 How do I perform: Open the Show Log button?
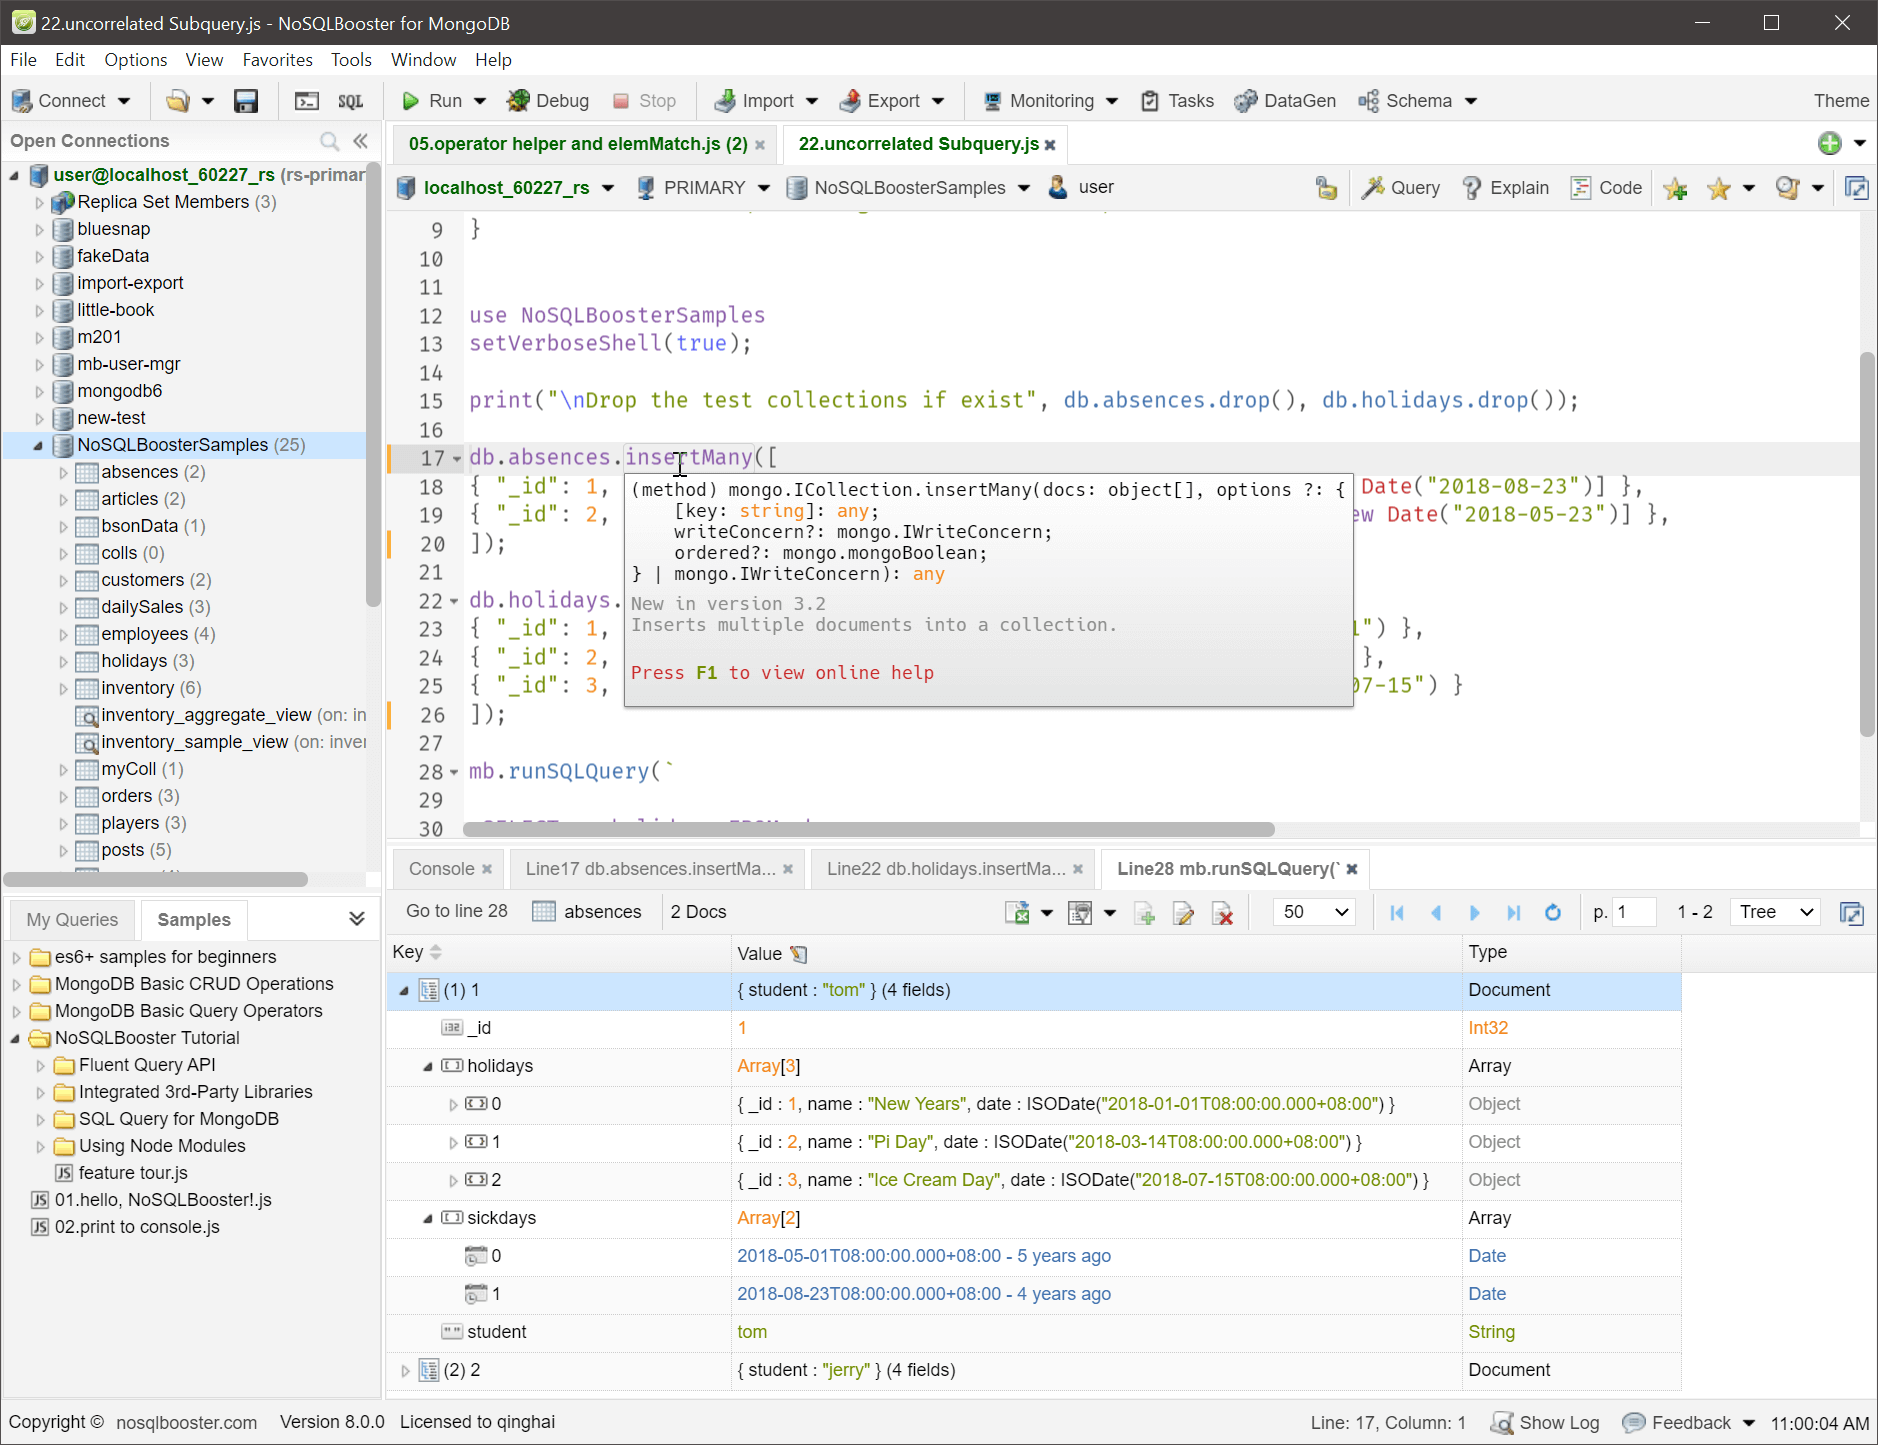tap(1545, 1423)
